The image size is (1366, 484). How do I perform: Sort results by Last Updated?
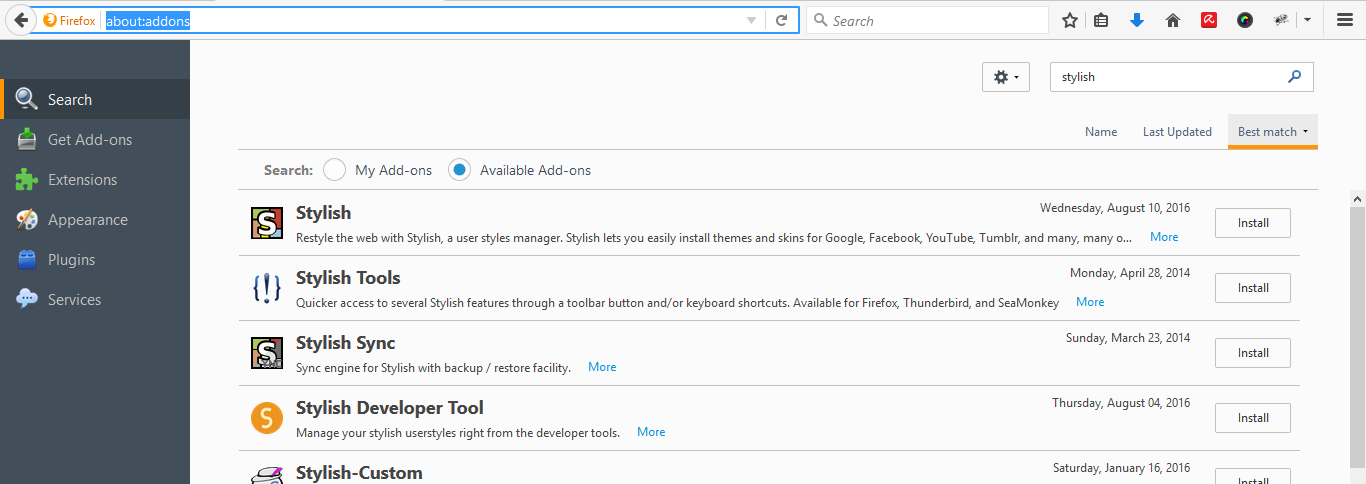coord(1177,132)
